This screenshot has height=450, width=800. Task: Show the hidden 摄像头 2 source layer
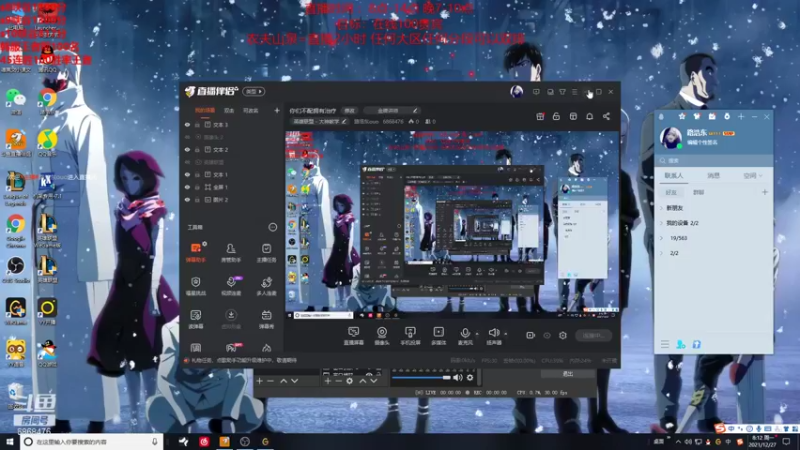click(x=187, y=137)
